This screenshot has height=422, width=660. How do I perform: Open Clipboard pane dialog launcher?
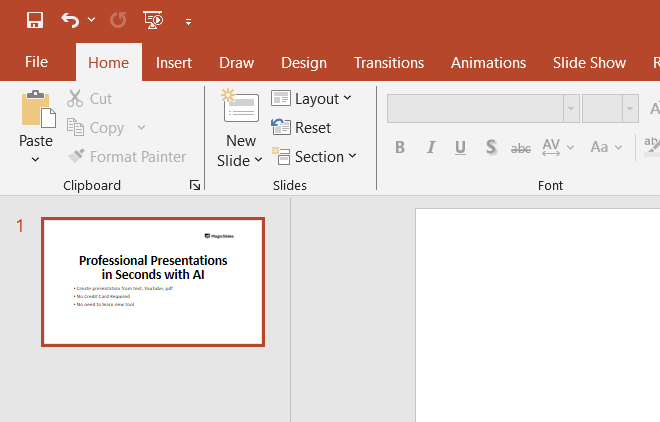195,186
